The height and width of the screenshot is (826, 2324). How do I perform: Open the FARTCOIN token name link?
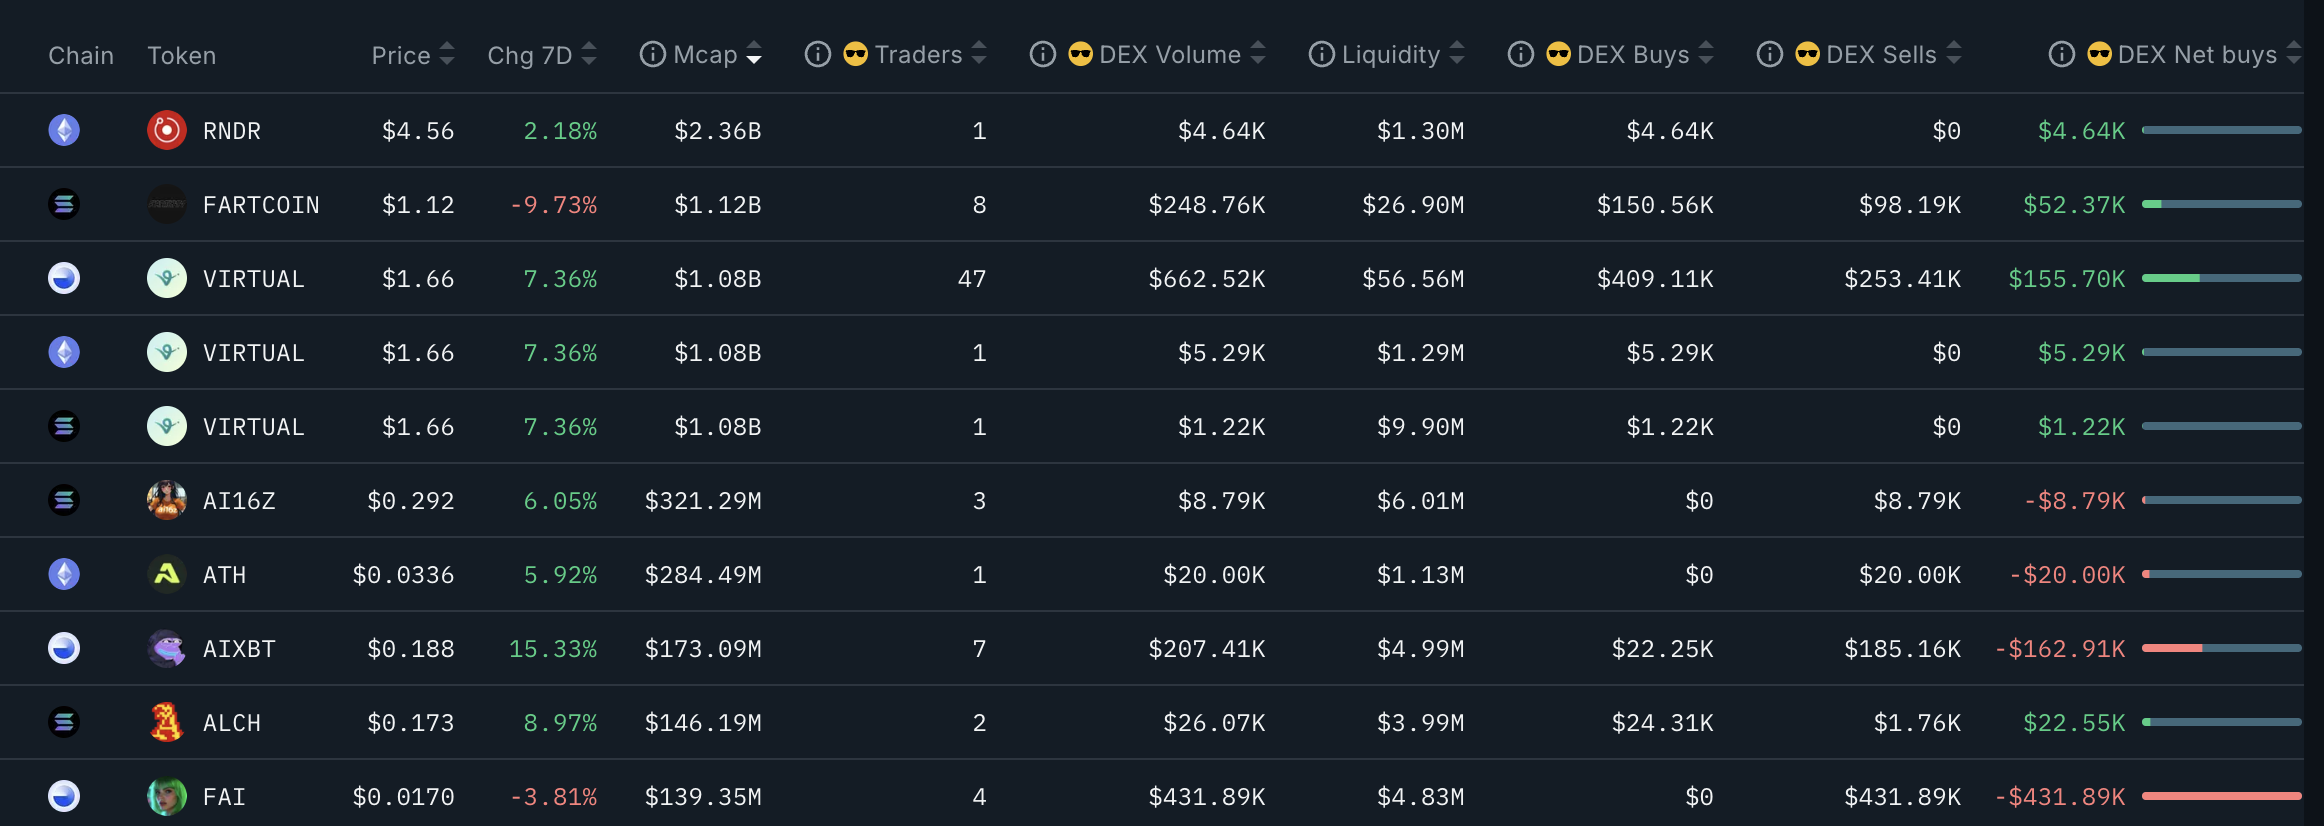261,205
